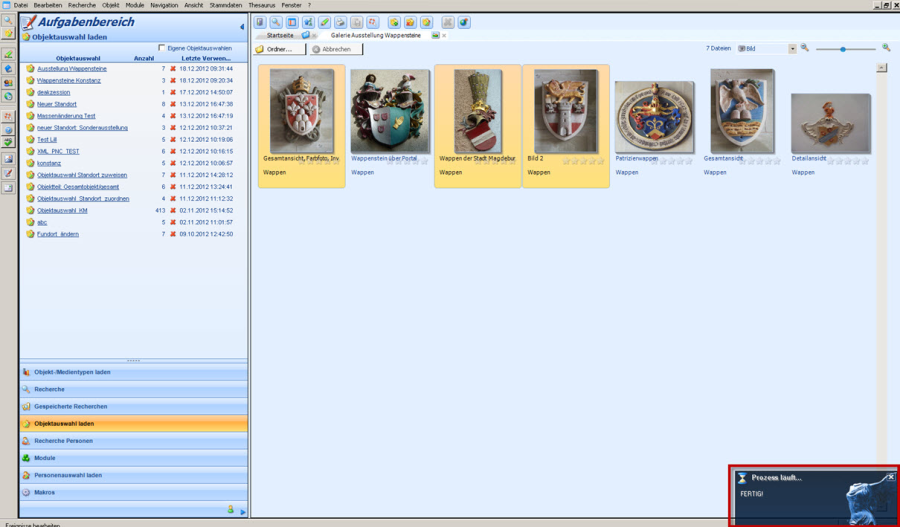Viewport: 900px width, 527px height.
Task: Expand the 'Personenauswahl laden' section
Action: click(134, 475)
